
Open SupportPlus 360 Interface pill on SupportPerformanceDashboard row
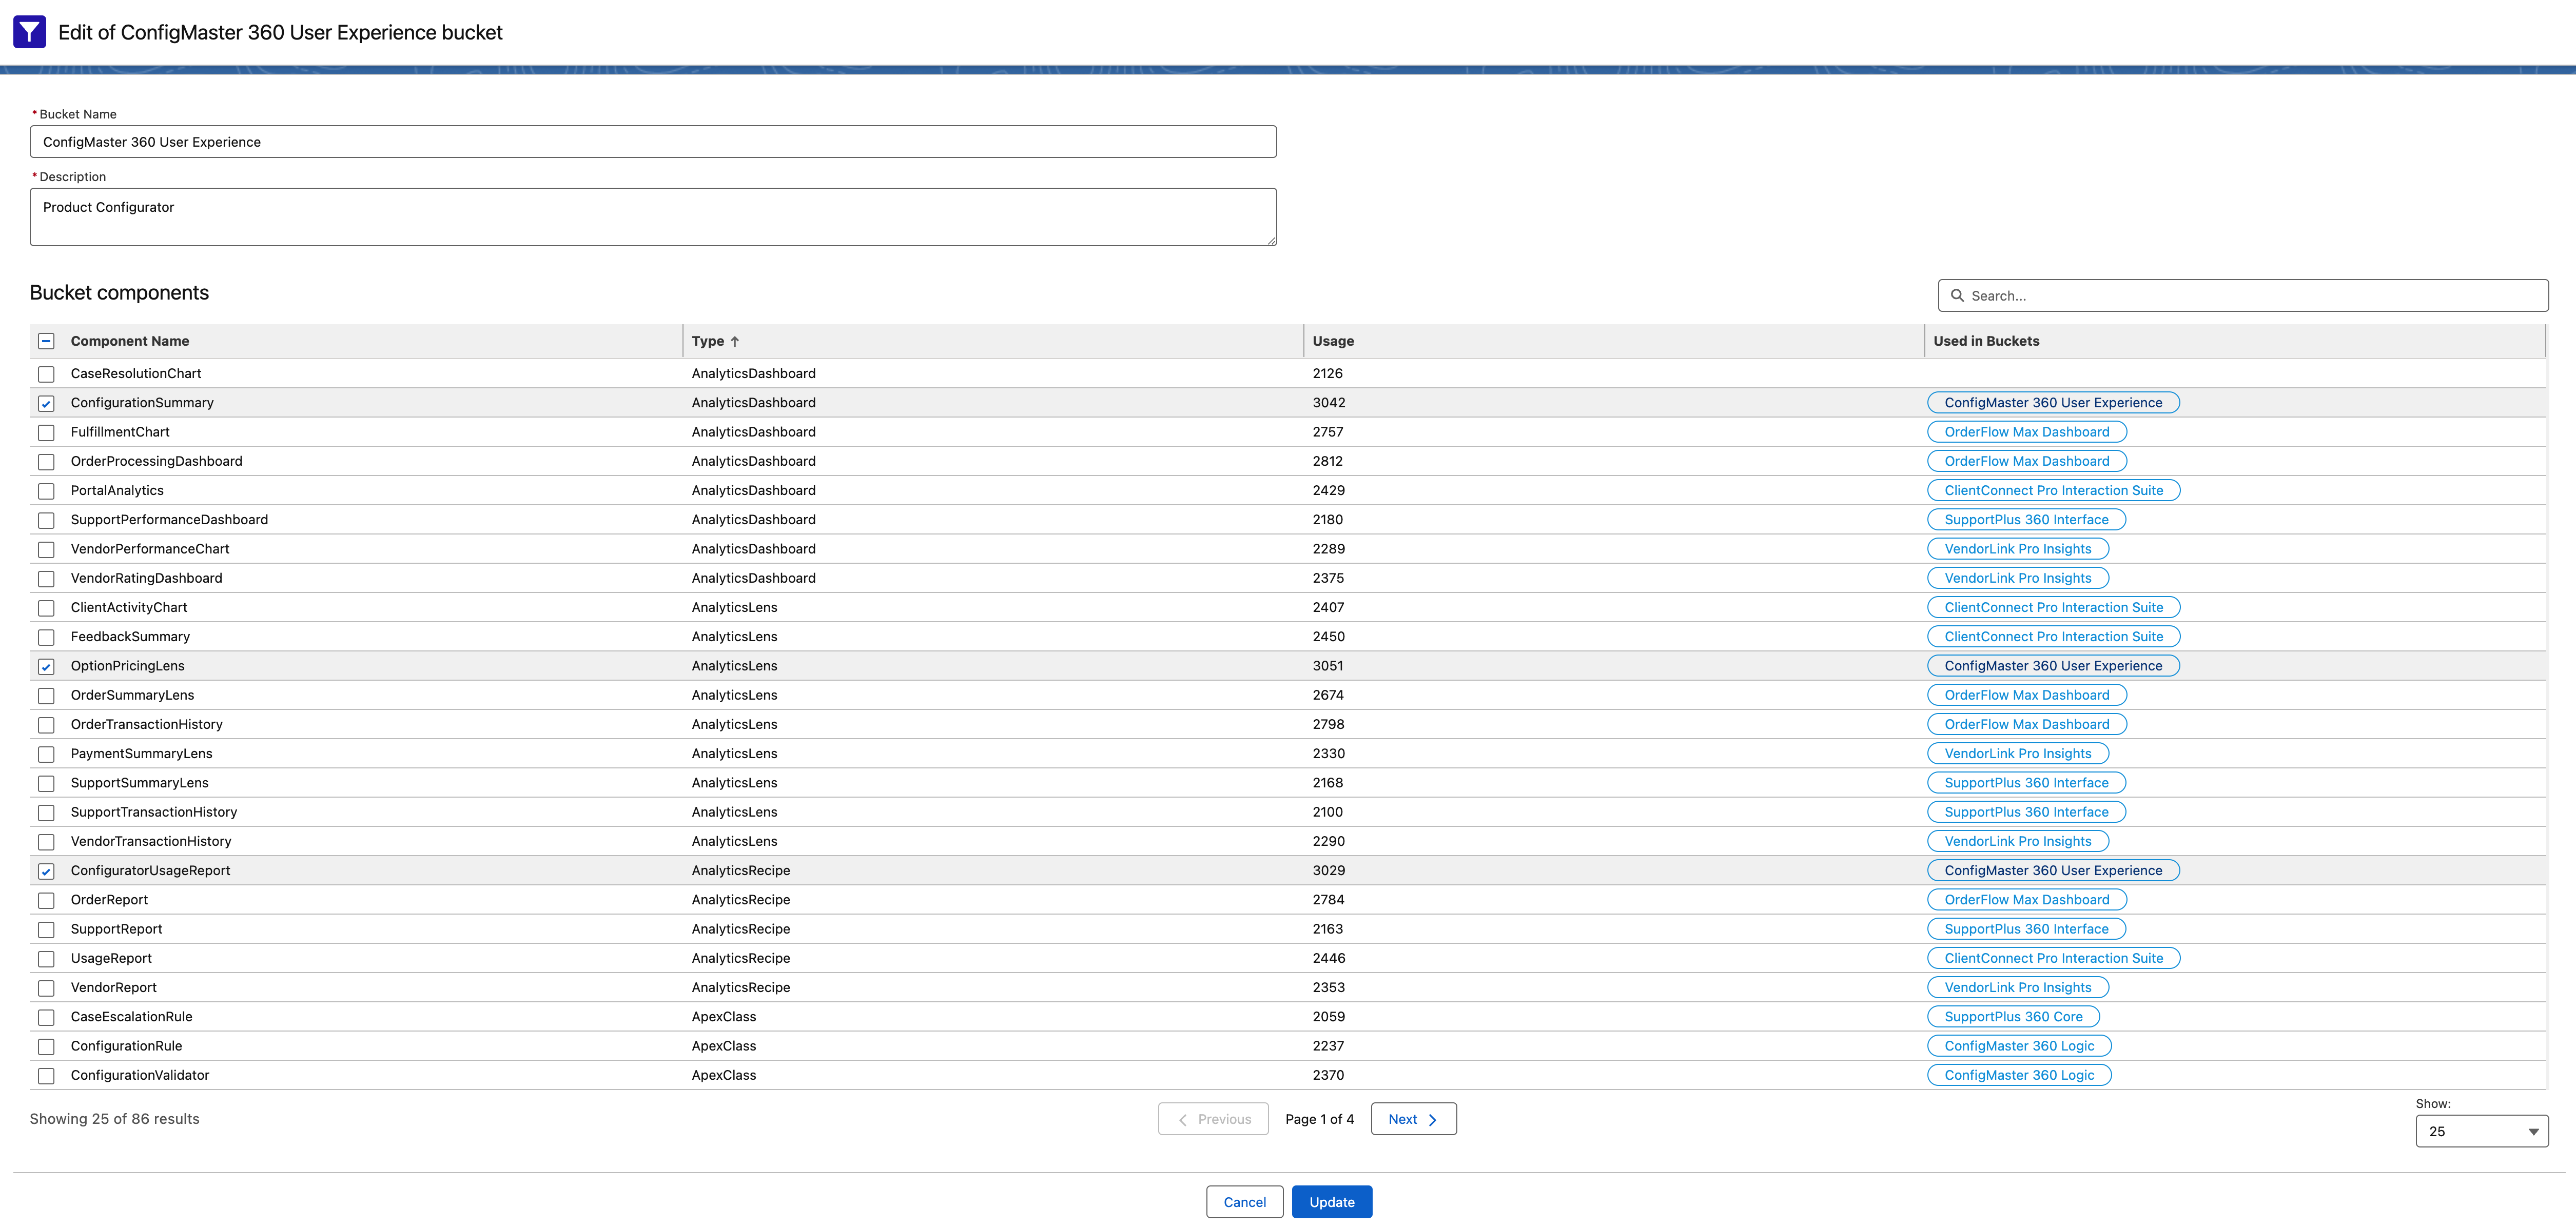pos(2026,519)
